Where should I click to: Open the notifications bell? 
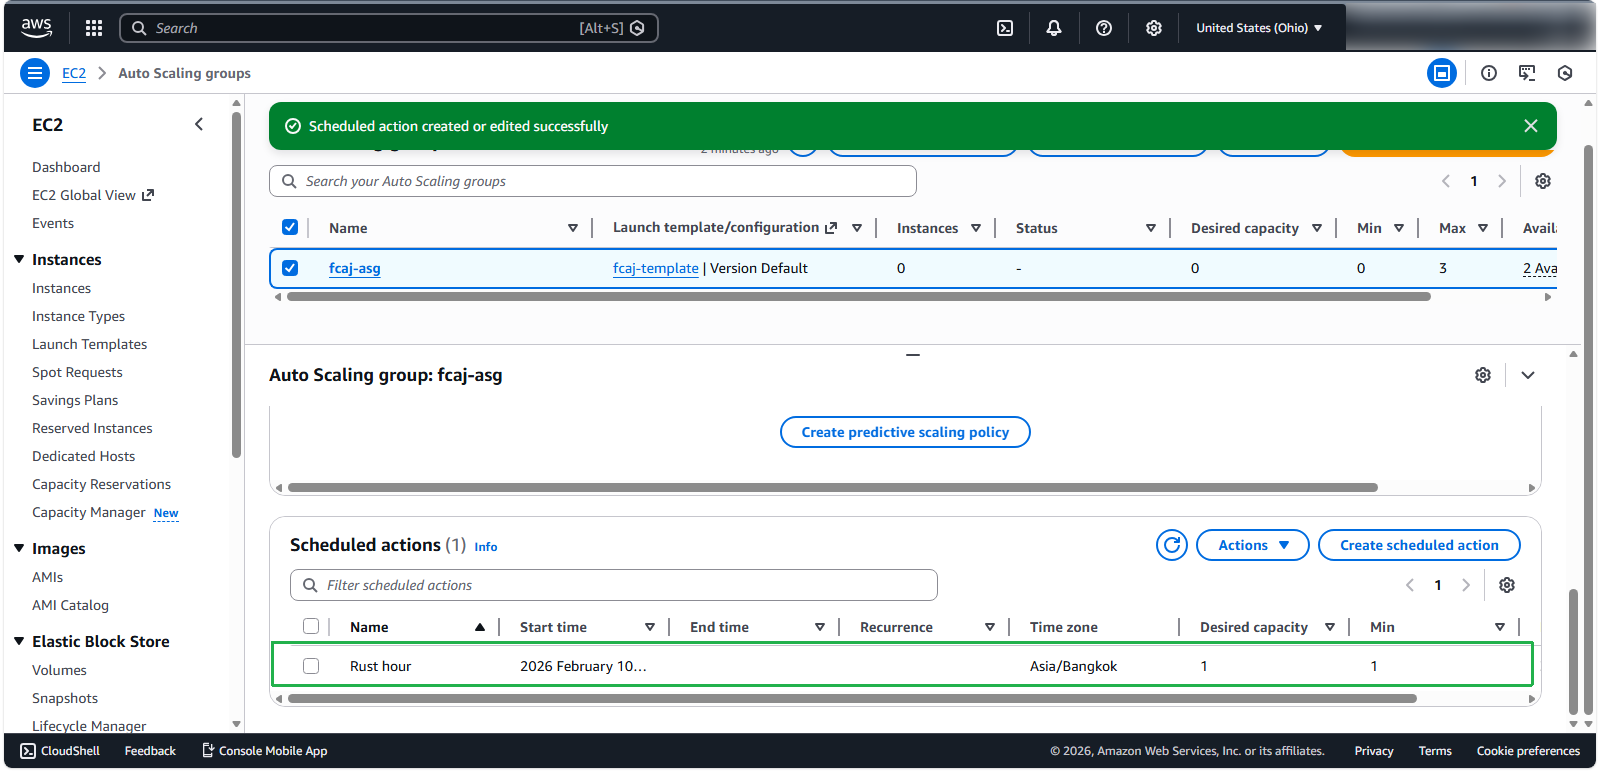tap(1054, 28)
